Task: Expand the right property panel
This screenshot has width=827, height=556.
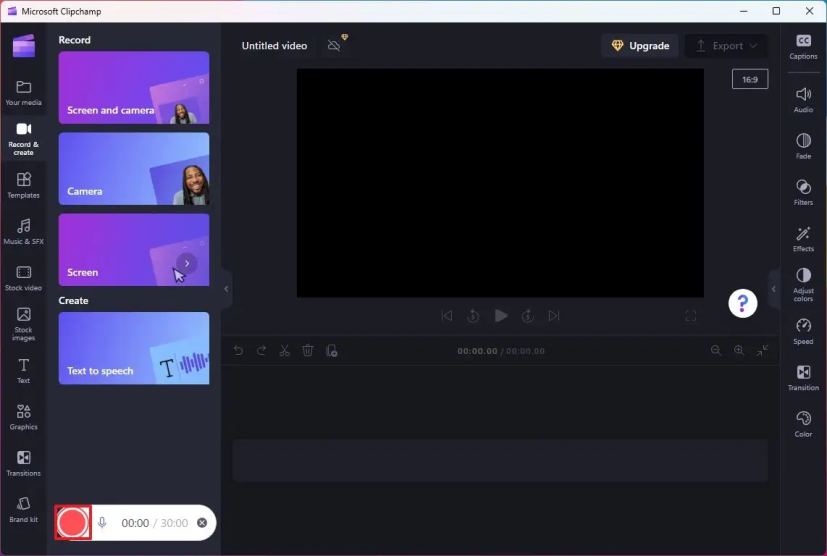Action: point(774,289)
